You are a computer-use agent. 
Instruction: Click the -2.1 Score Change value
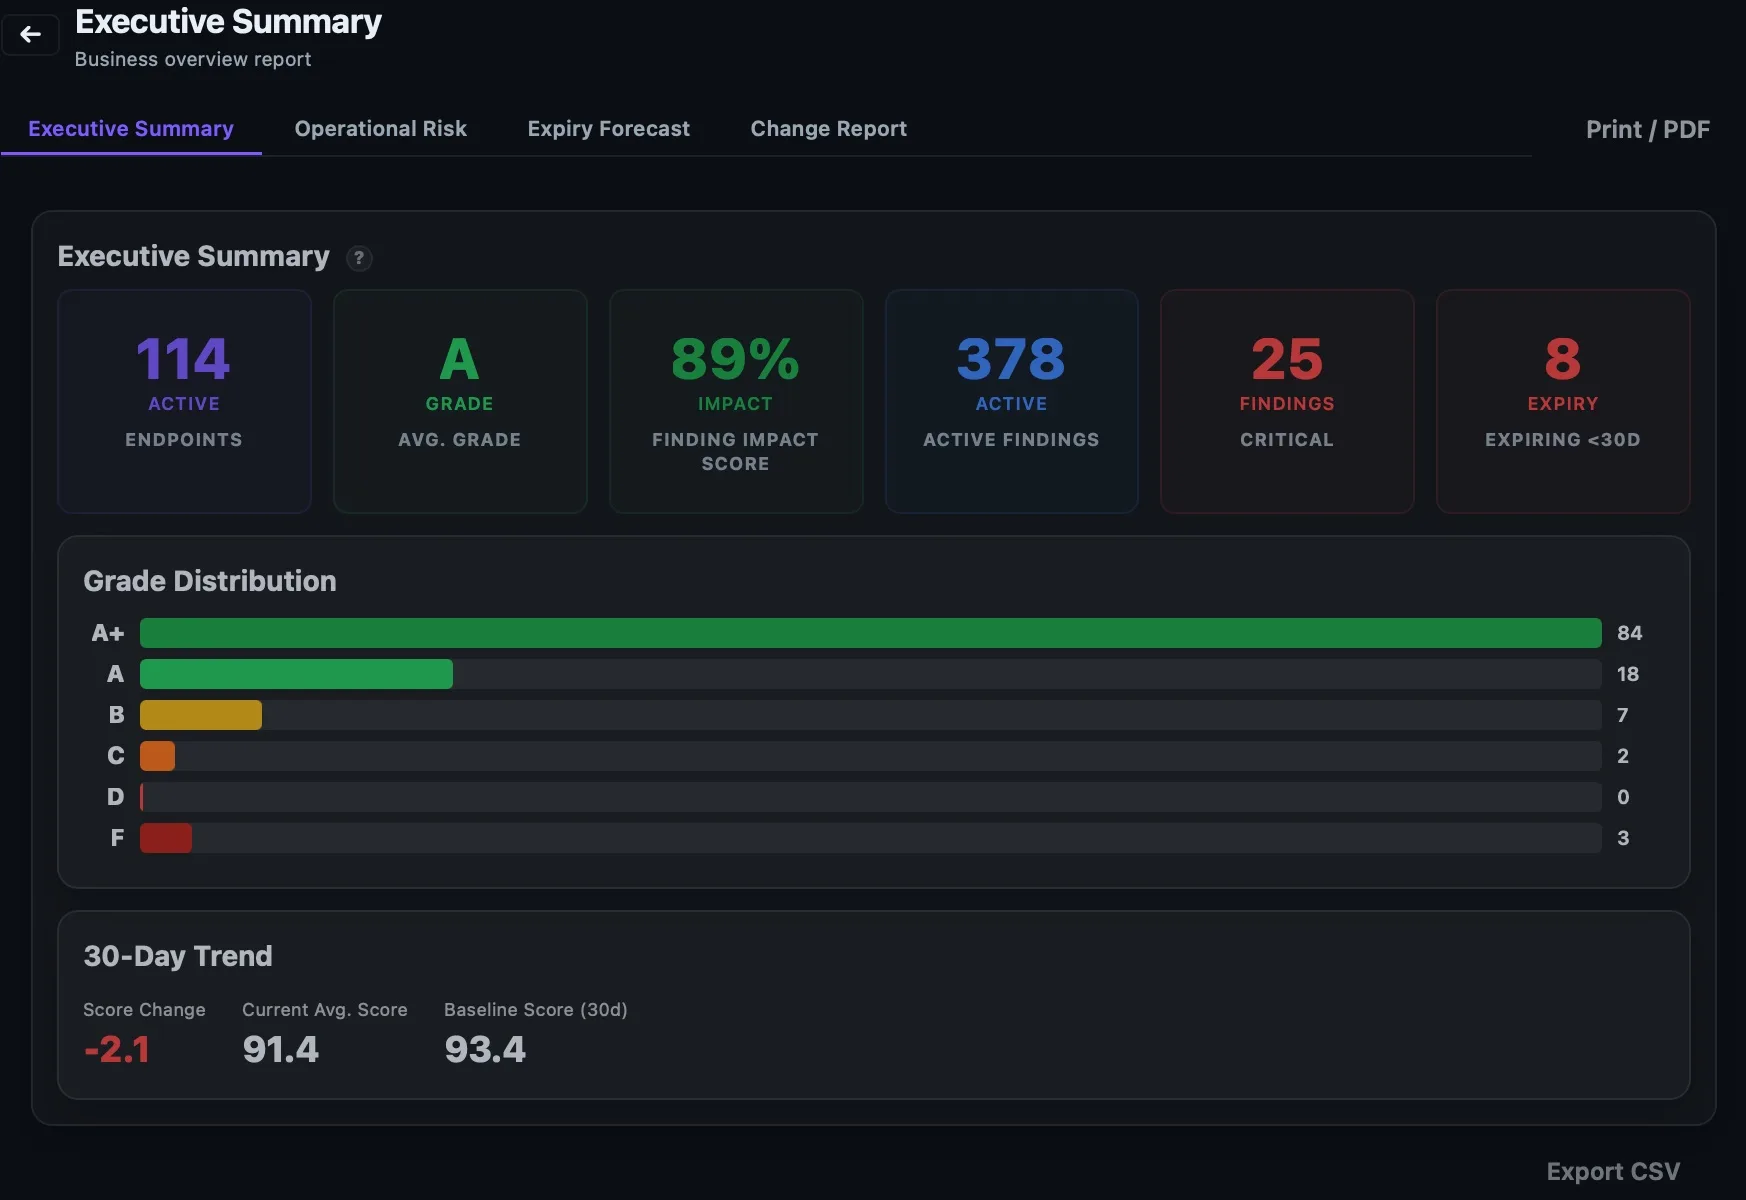tap(117, 1049)
